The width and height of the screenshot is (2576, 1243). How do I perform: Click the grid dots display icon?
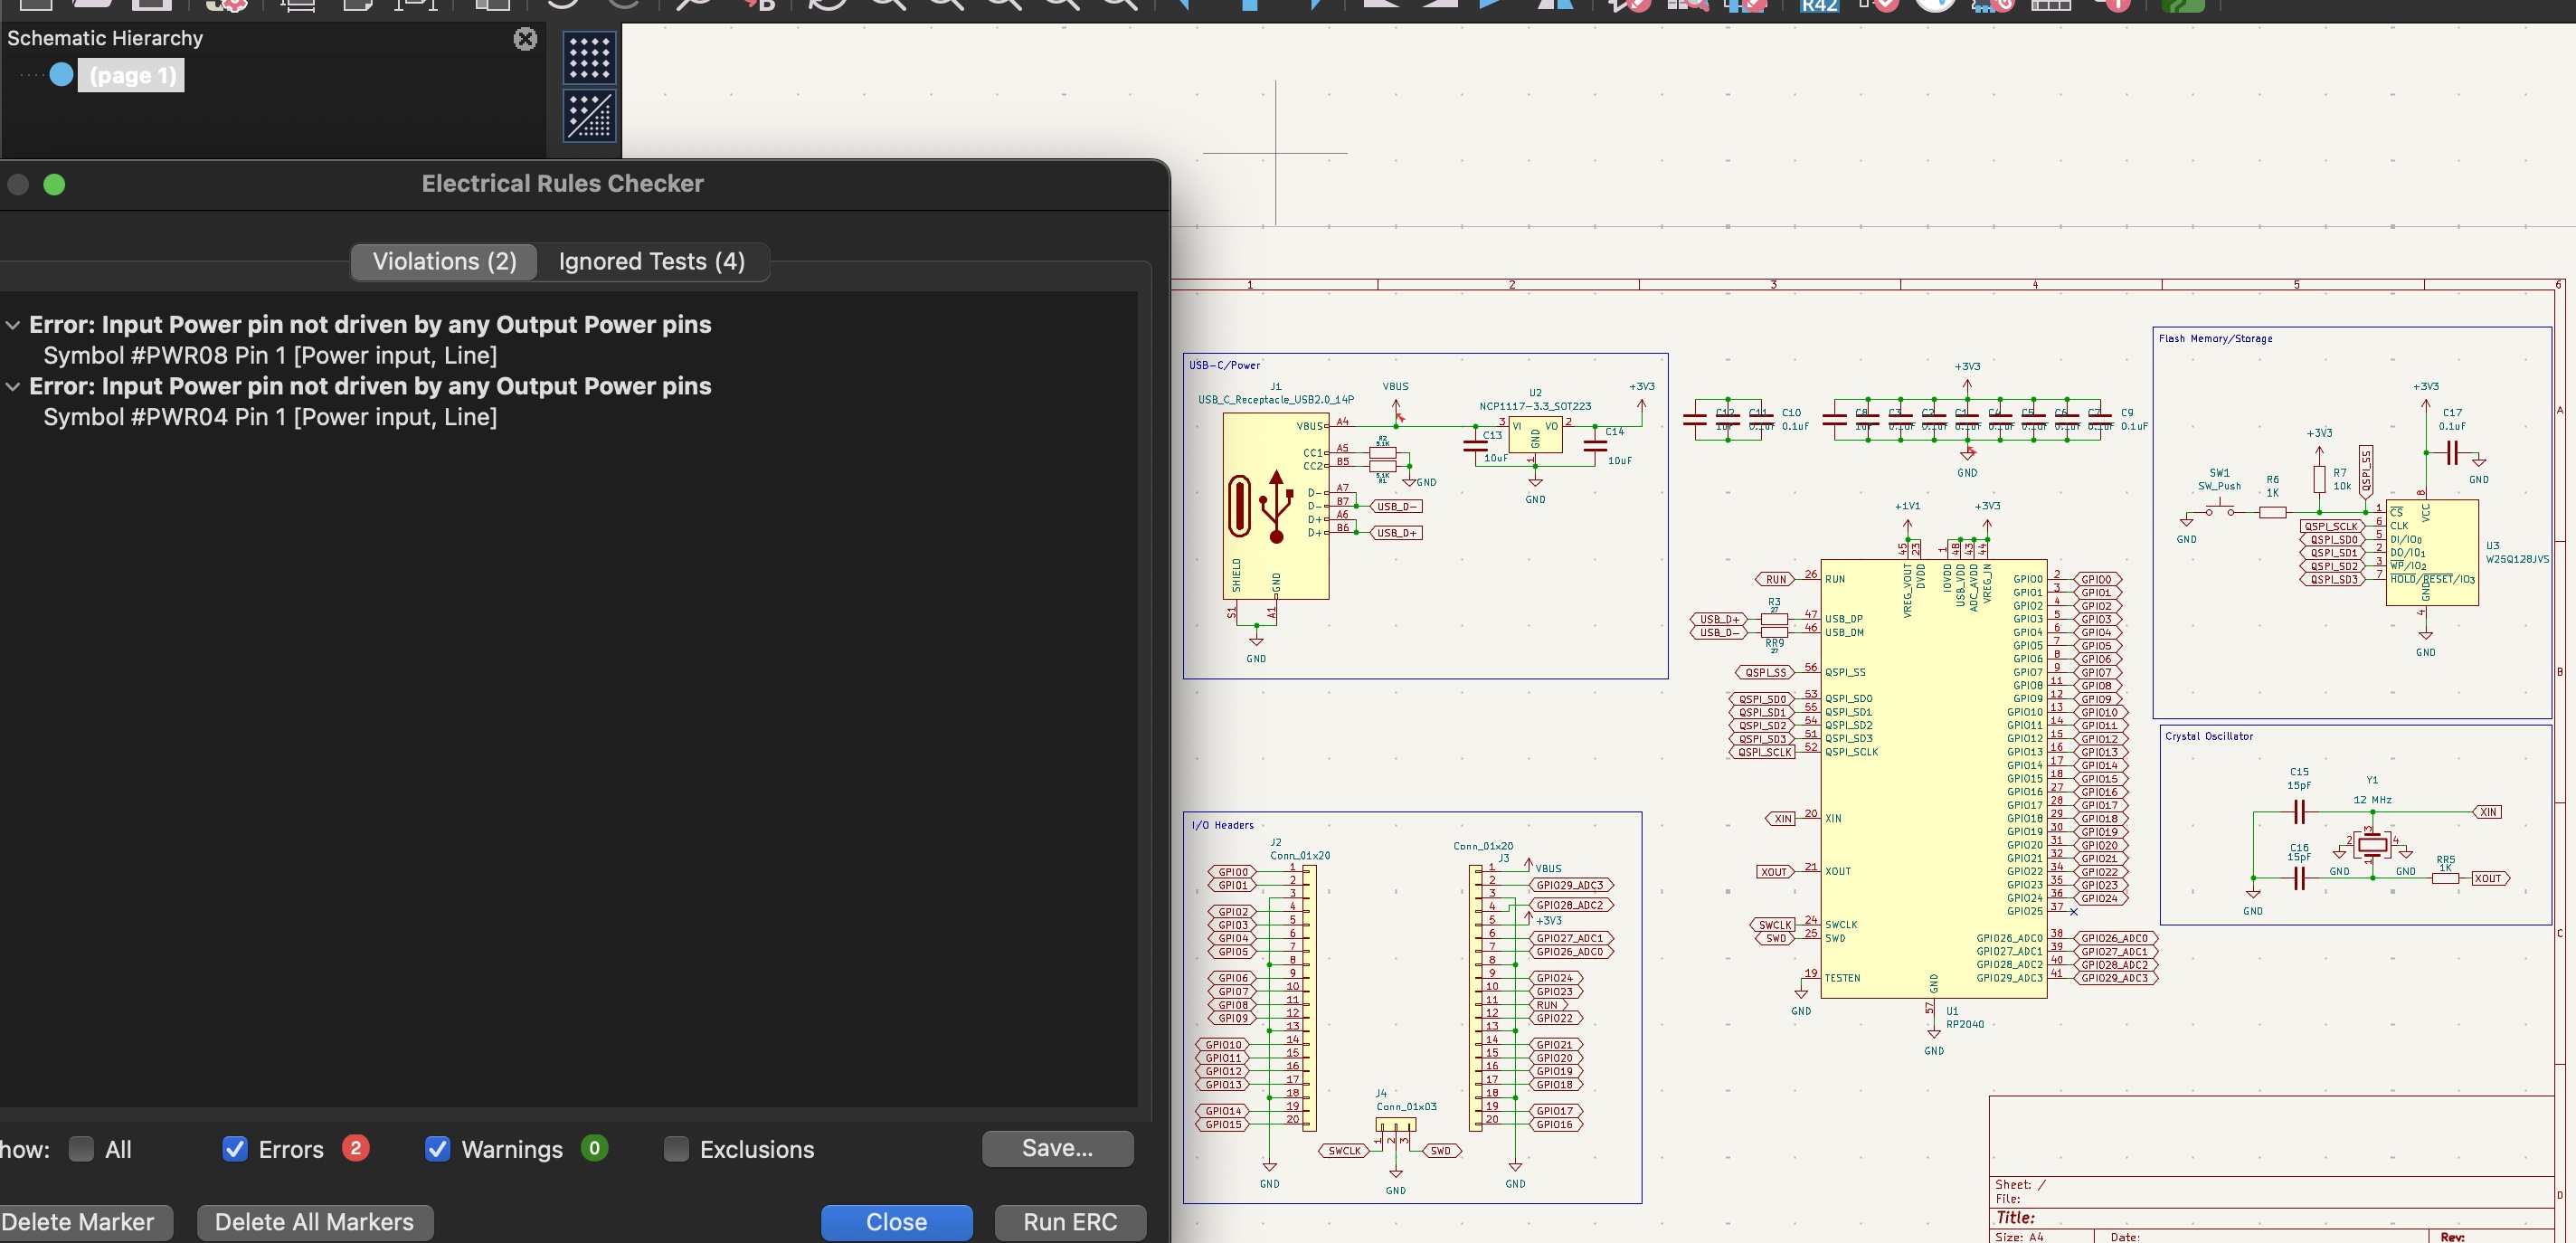click(x=589, y=58)
